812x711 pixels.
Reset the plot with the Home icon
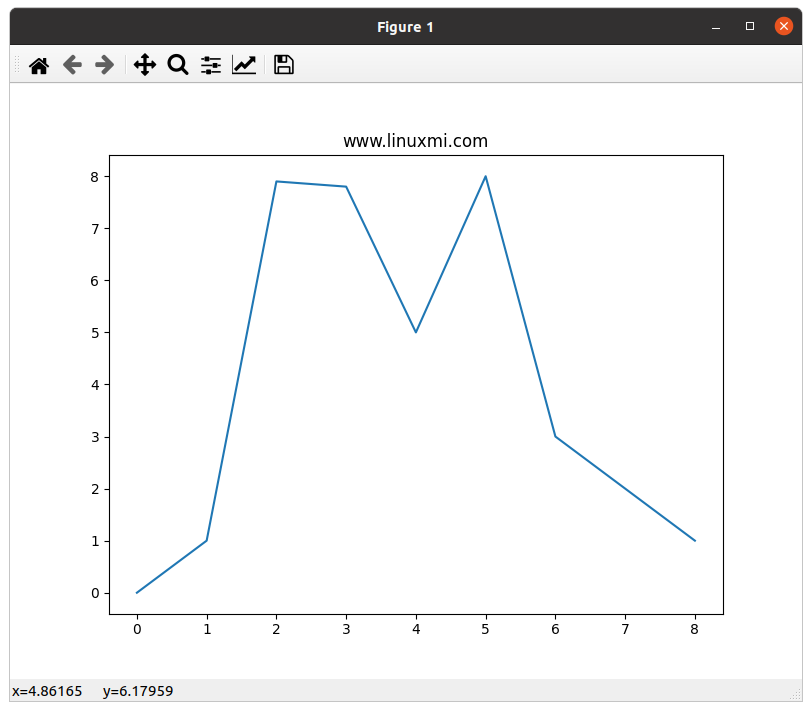click(39, 66)
